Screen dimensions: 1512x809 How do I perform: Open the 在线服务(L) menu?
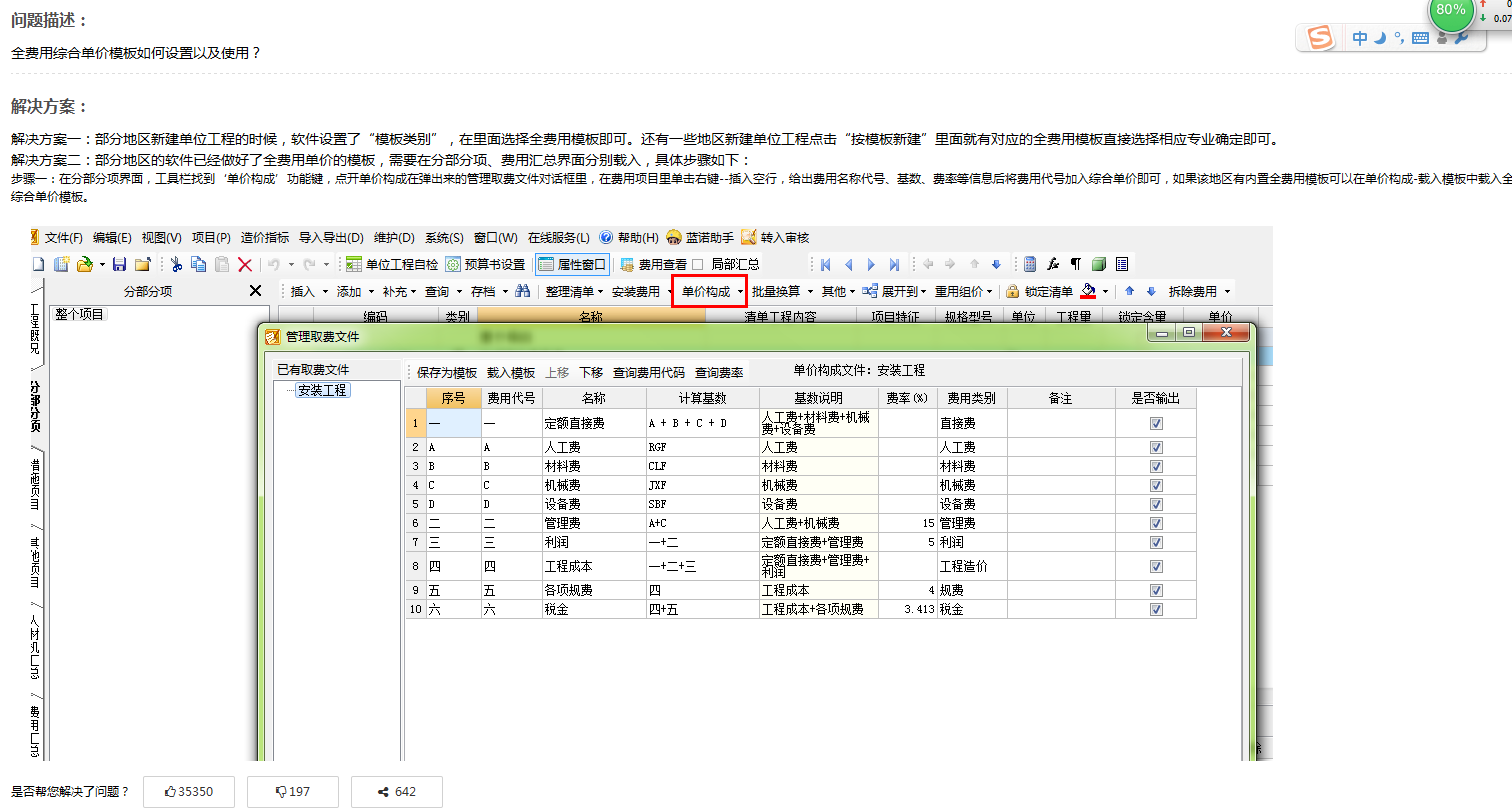tap(558, 238)
